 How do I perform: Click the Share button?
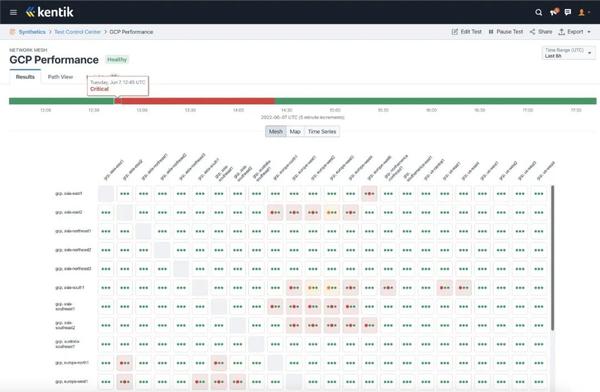click(x=541, y=32)
